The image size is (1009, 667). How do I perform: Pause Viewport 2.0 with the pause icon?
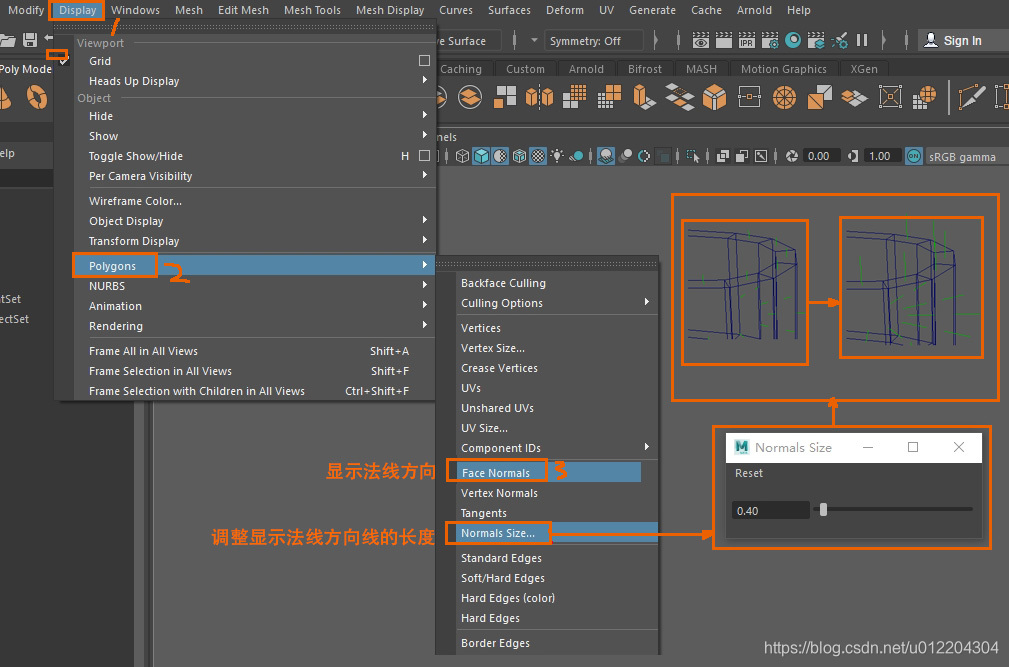coord(862,41)
